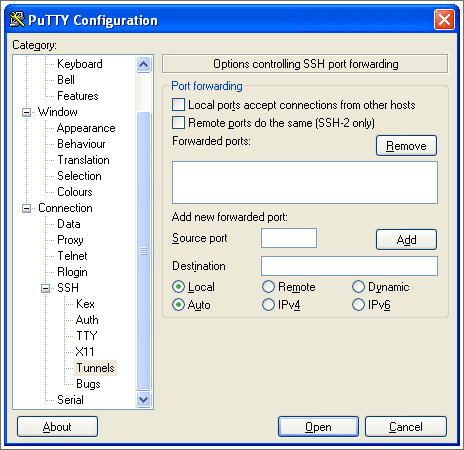Click the Remove forwarded port button
Image resolution: width=464 pixels, height=450 pixels.
[x=406, y=146]
